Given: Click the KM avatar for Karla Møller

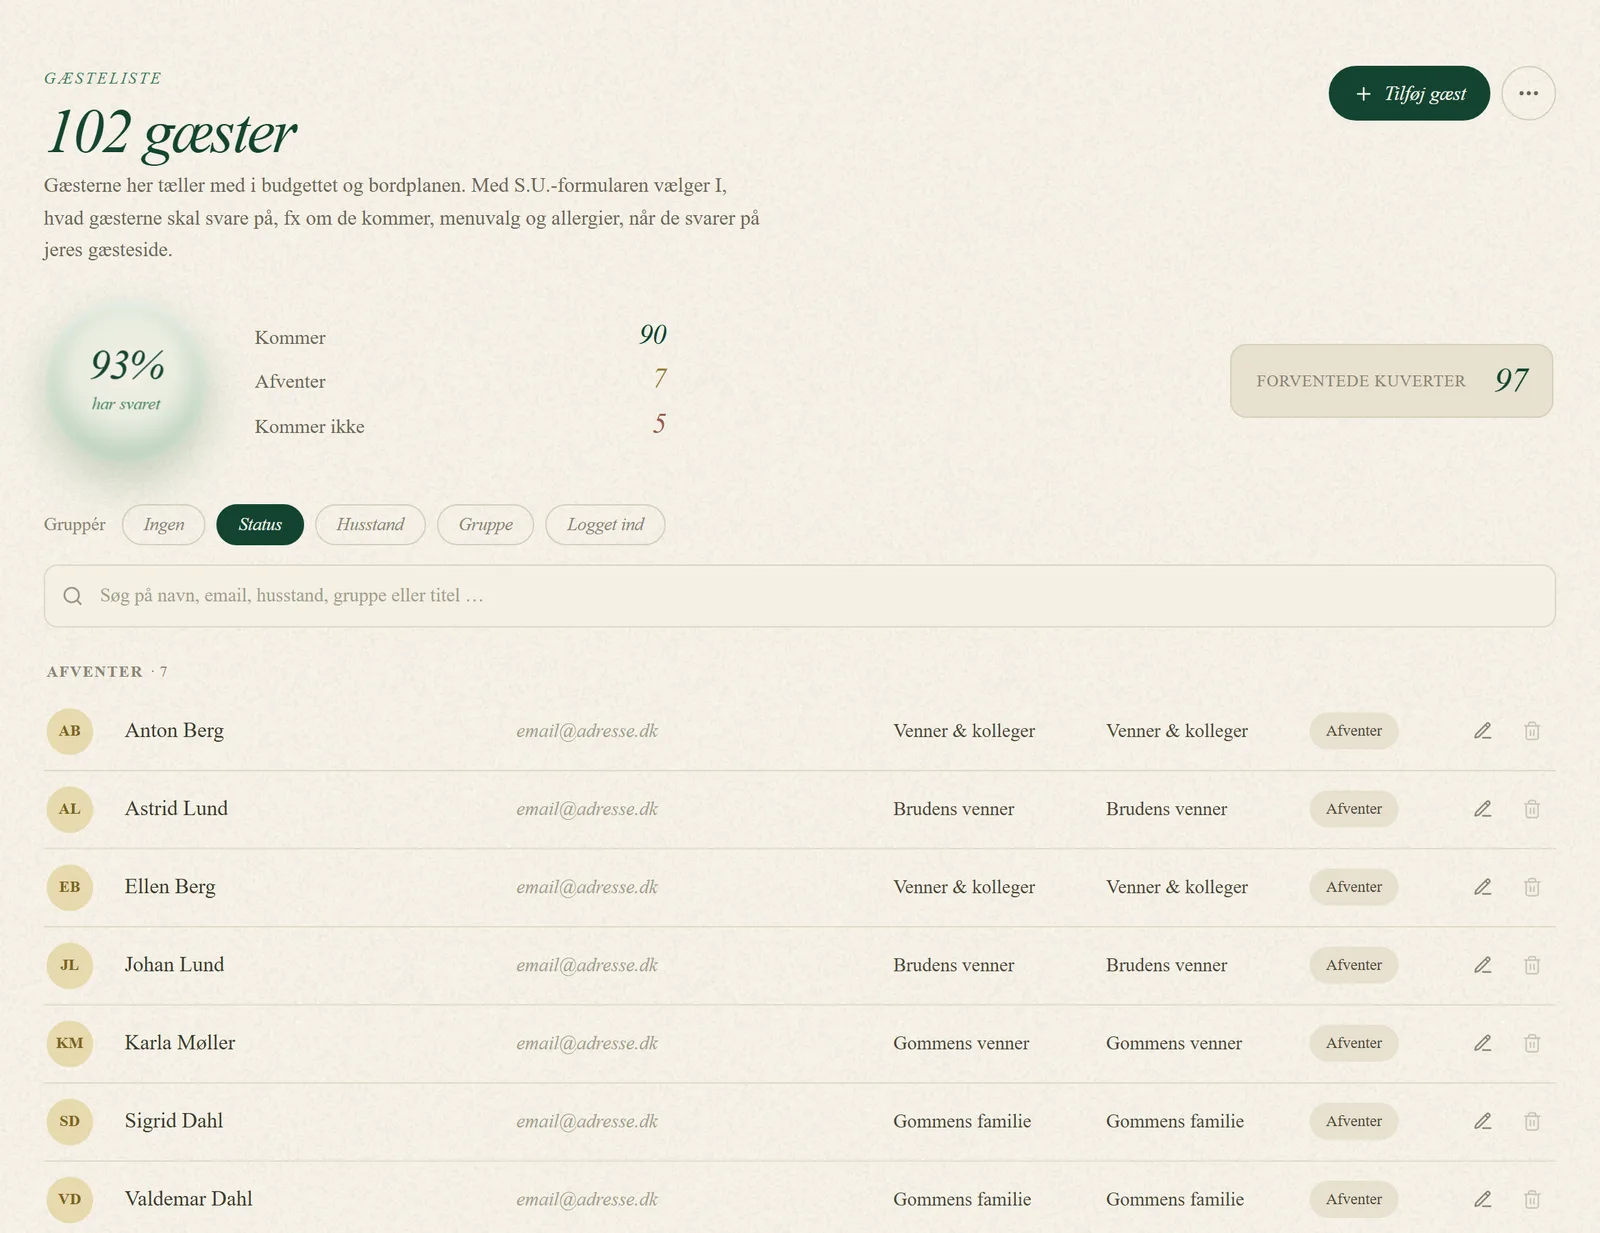Looking at the screenshot, I should (x=70, y=1043).
